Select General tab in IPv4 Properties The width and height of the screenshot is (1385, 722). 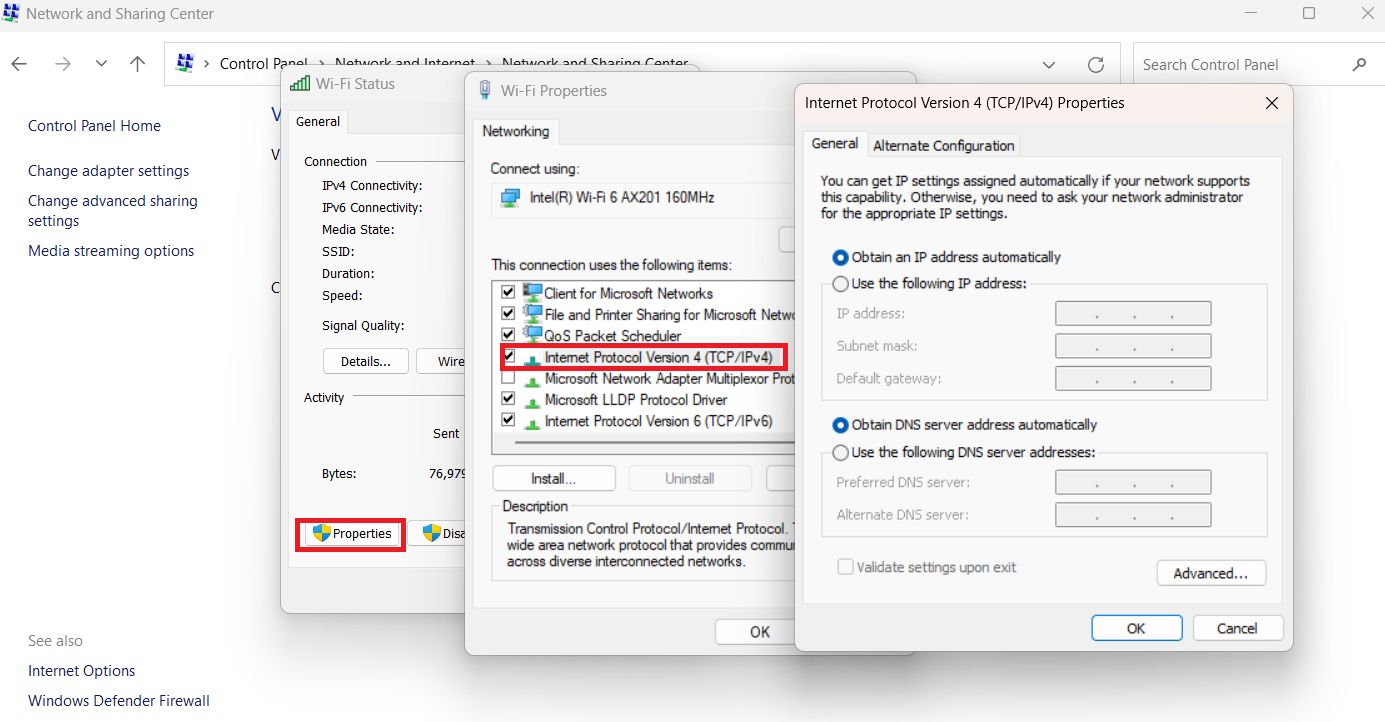coord(835,144)
